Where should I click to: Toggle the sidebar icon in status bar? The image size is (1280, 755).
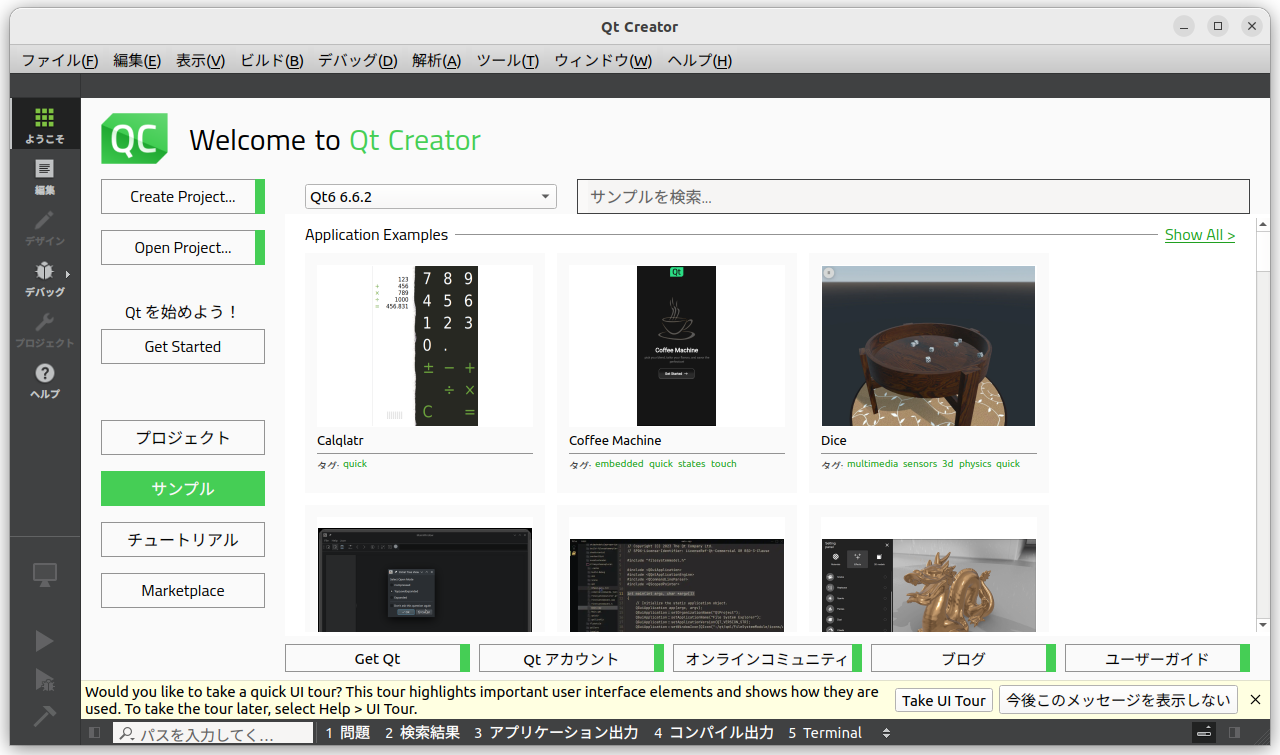[94, 732]
